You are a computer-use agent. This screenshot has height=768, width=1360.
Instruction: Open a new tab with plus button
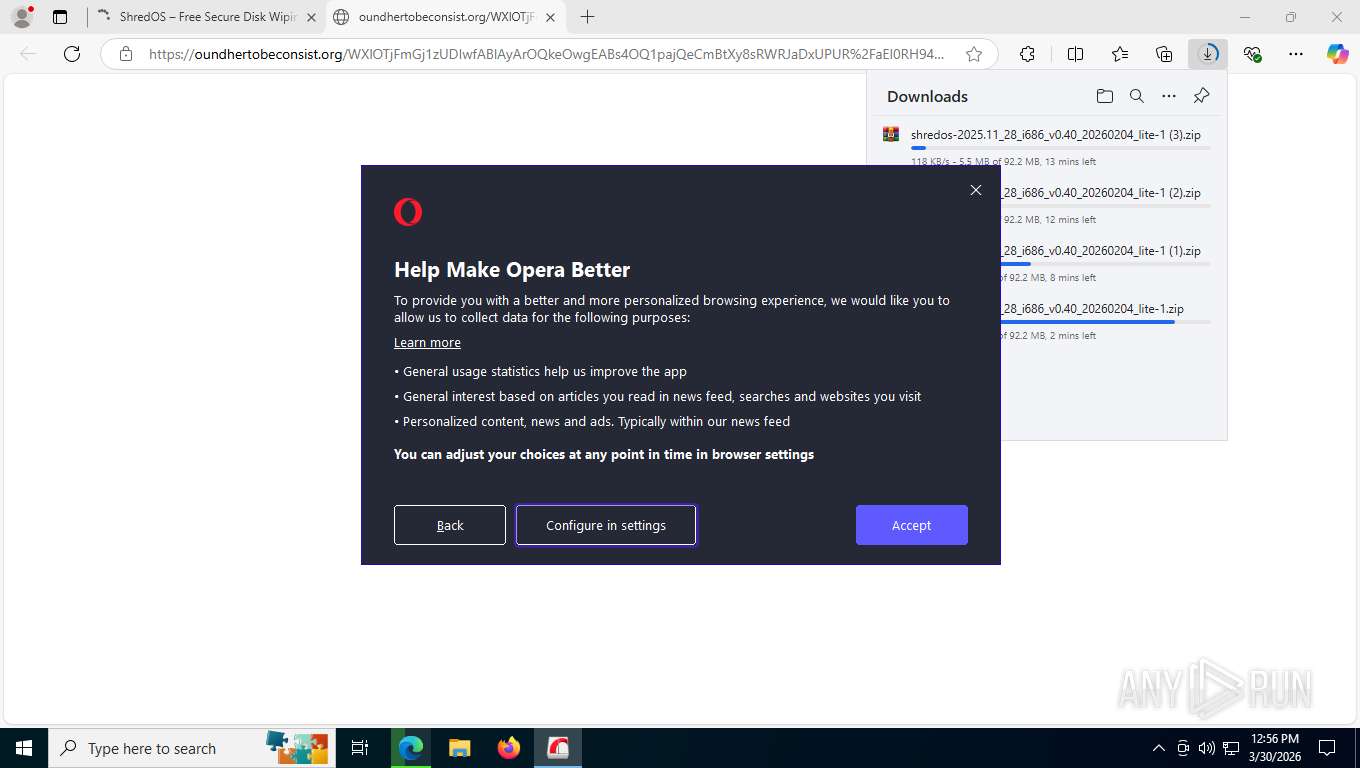tap(587, 17)
